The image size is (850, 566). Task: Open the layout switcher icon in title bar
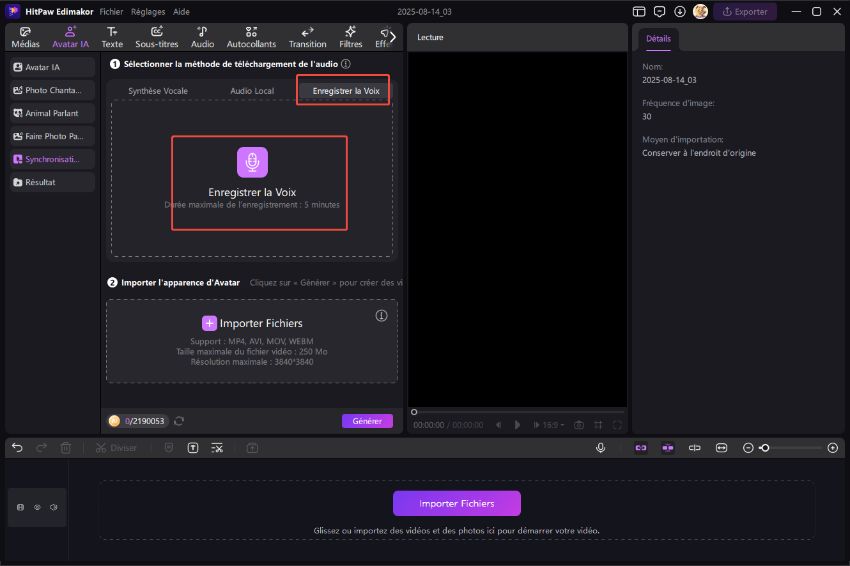(x=639, y=11)
